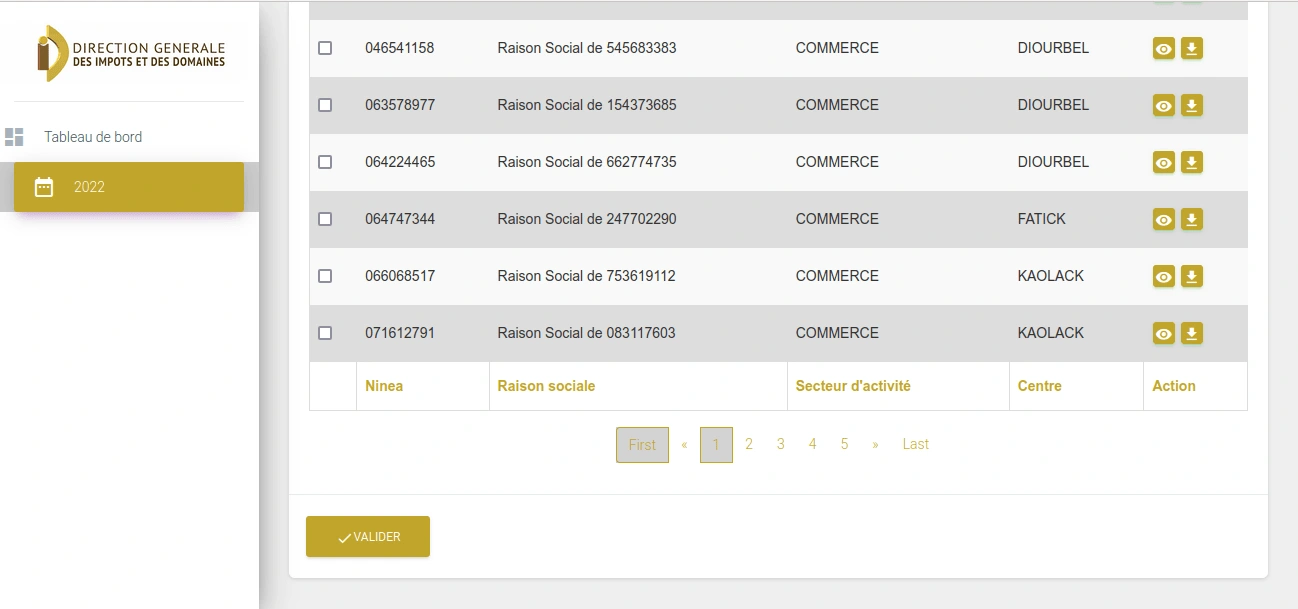Tick the checkbox for Ninea 046541158
Viewport: 1298px width, 609px height.
point(325,48)
